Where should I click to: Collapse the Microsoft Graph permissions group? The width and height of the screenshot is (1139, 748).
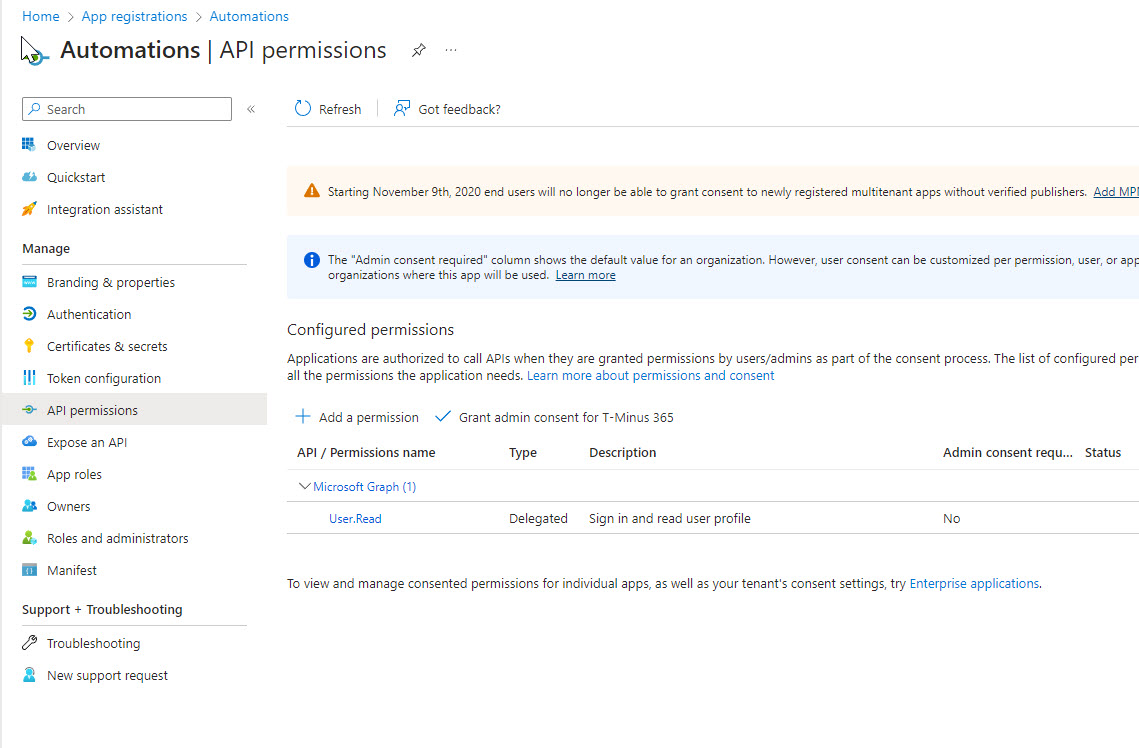pyautogui.click(x=305, y=487)
